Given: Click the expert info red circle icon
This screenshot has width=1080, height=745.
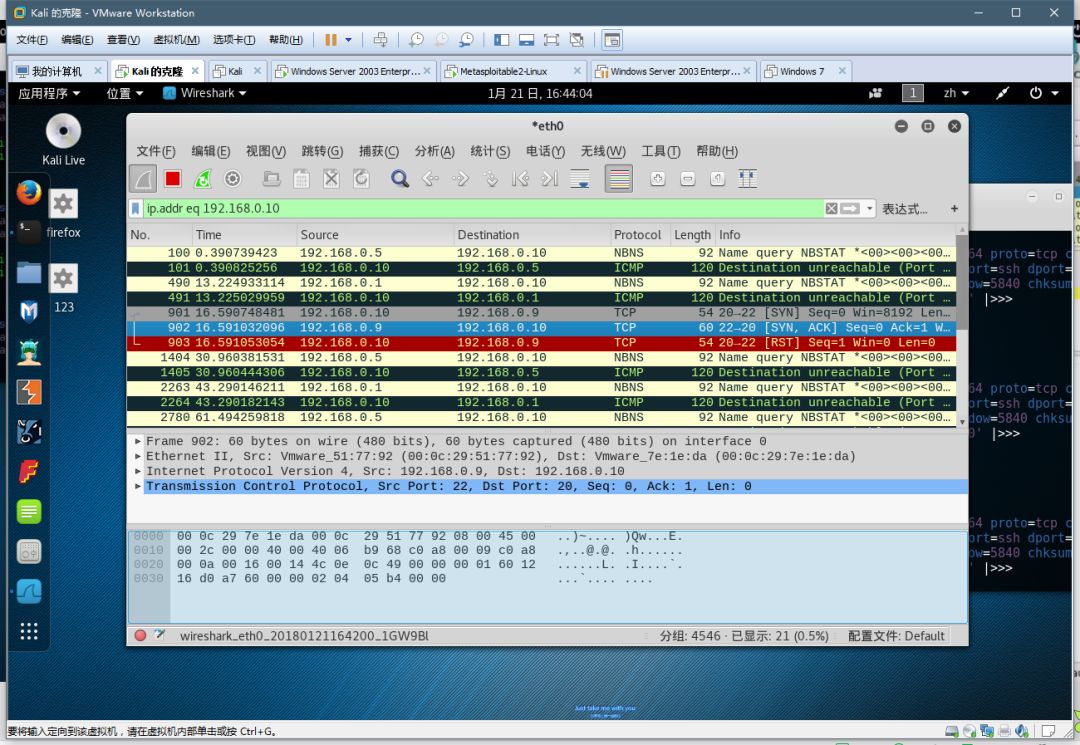Looking at the screenshot, I should [140, 636].
